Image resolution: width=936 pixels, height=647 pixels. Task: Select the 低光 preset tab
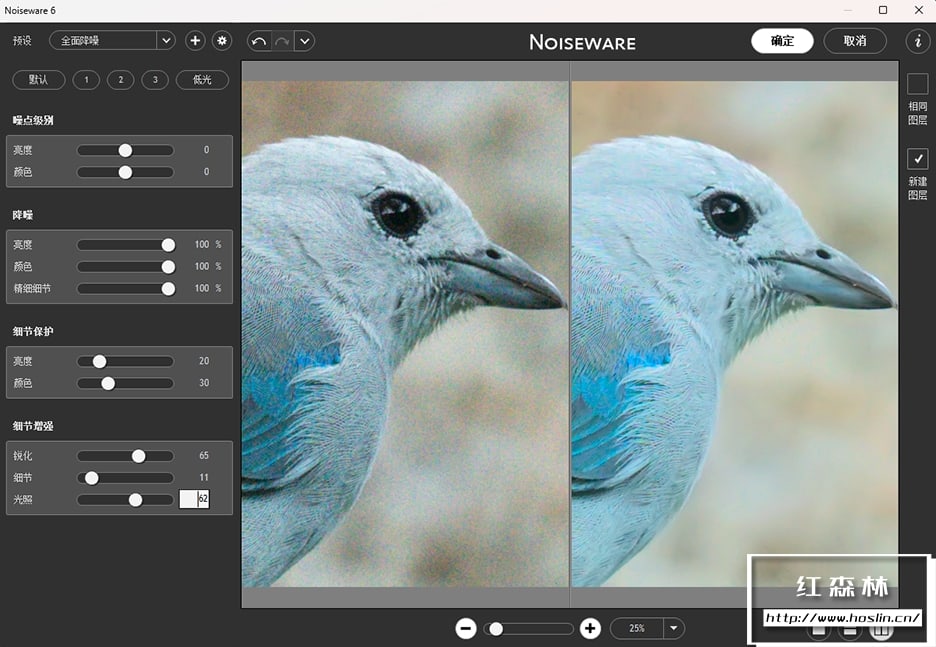click(202, 80)
